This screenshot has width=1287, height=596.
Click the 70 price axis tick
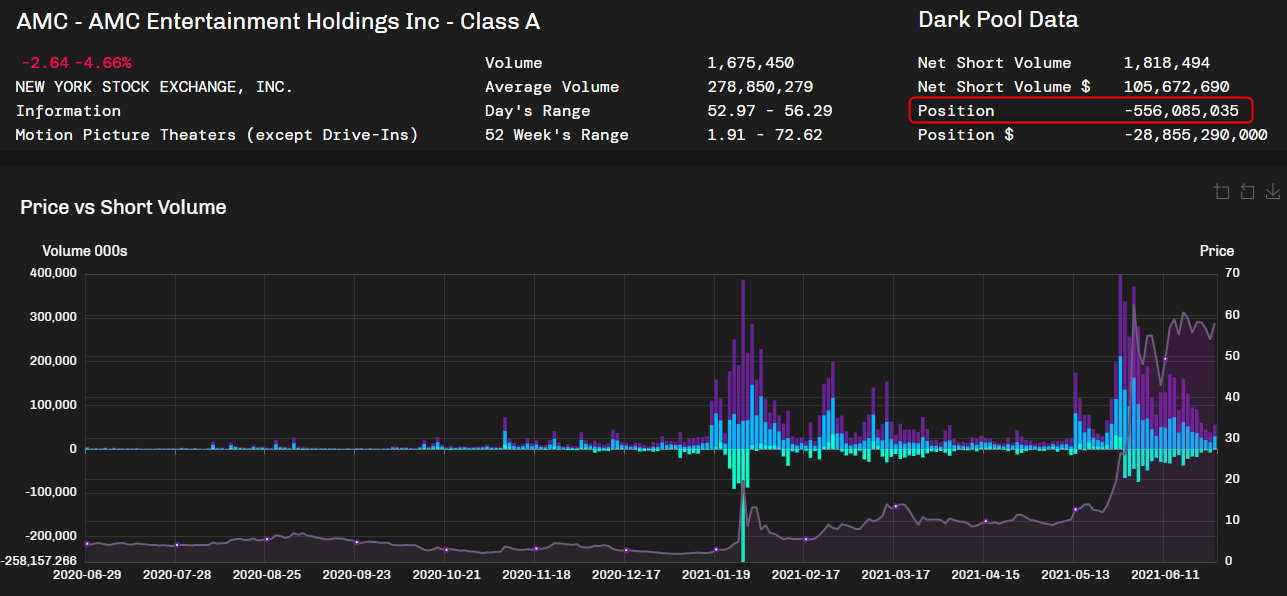coord(1232,273)
